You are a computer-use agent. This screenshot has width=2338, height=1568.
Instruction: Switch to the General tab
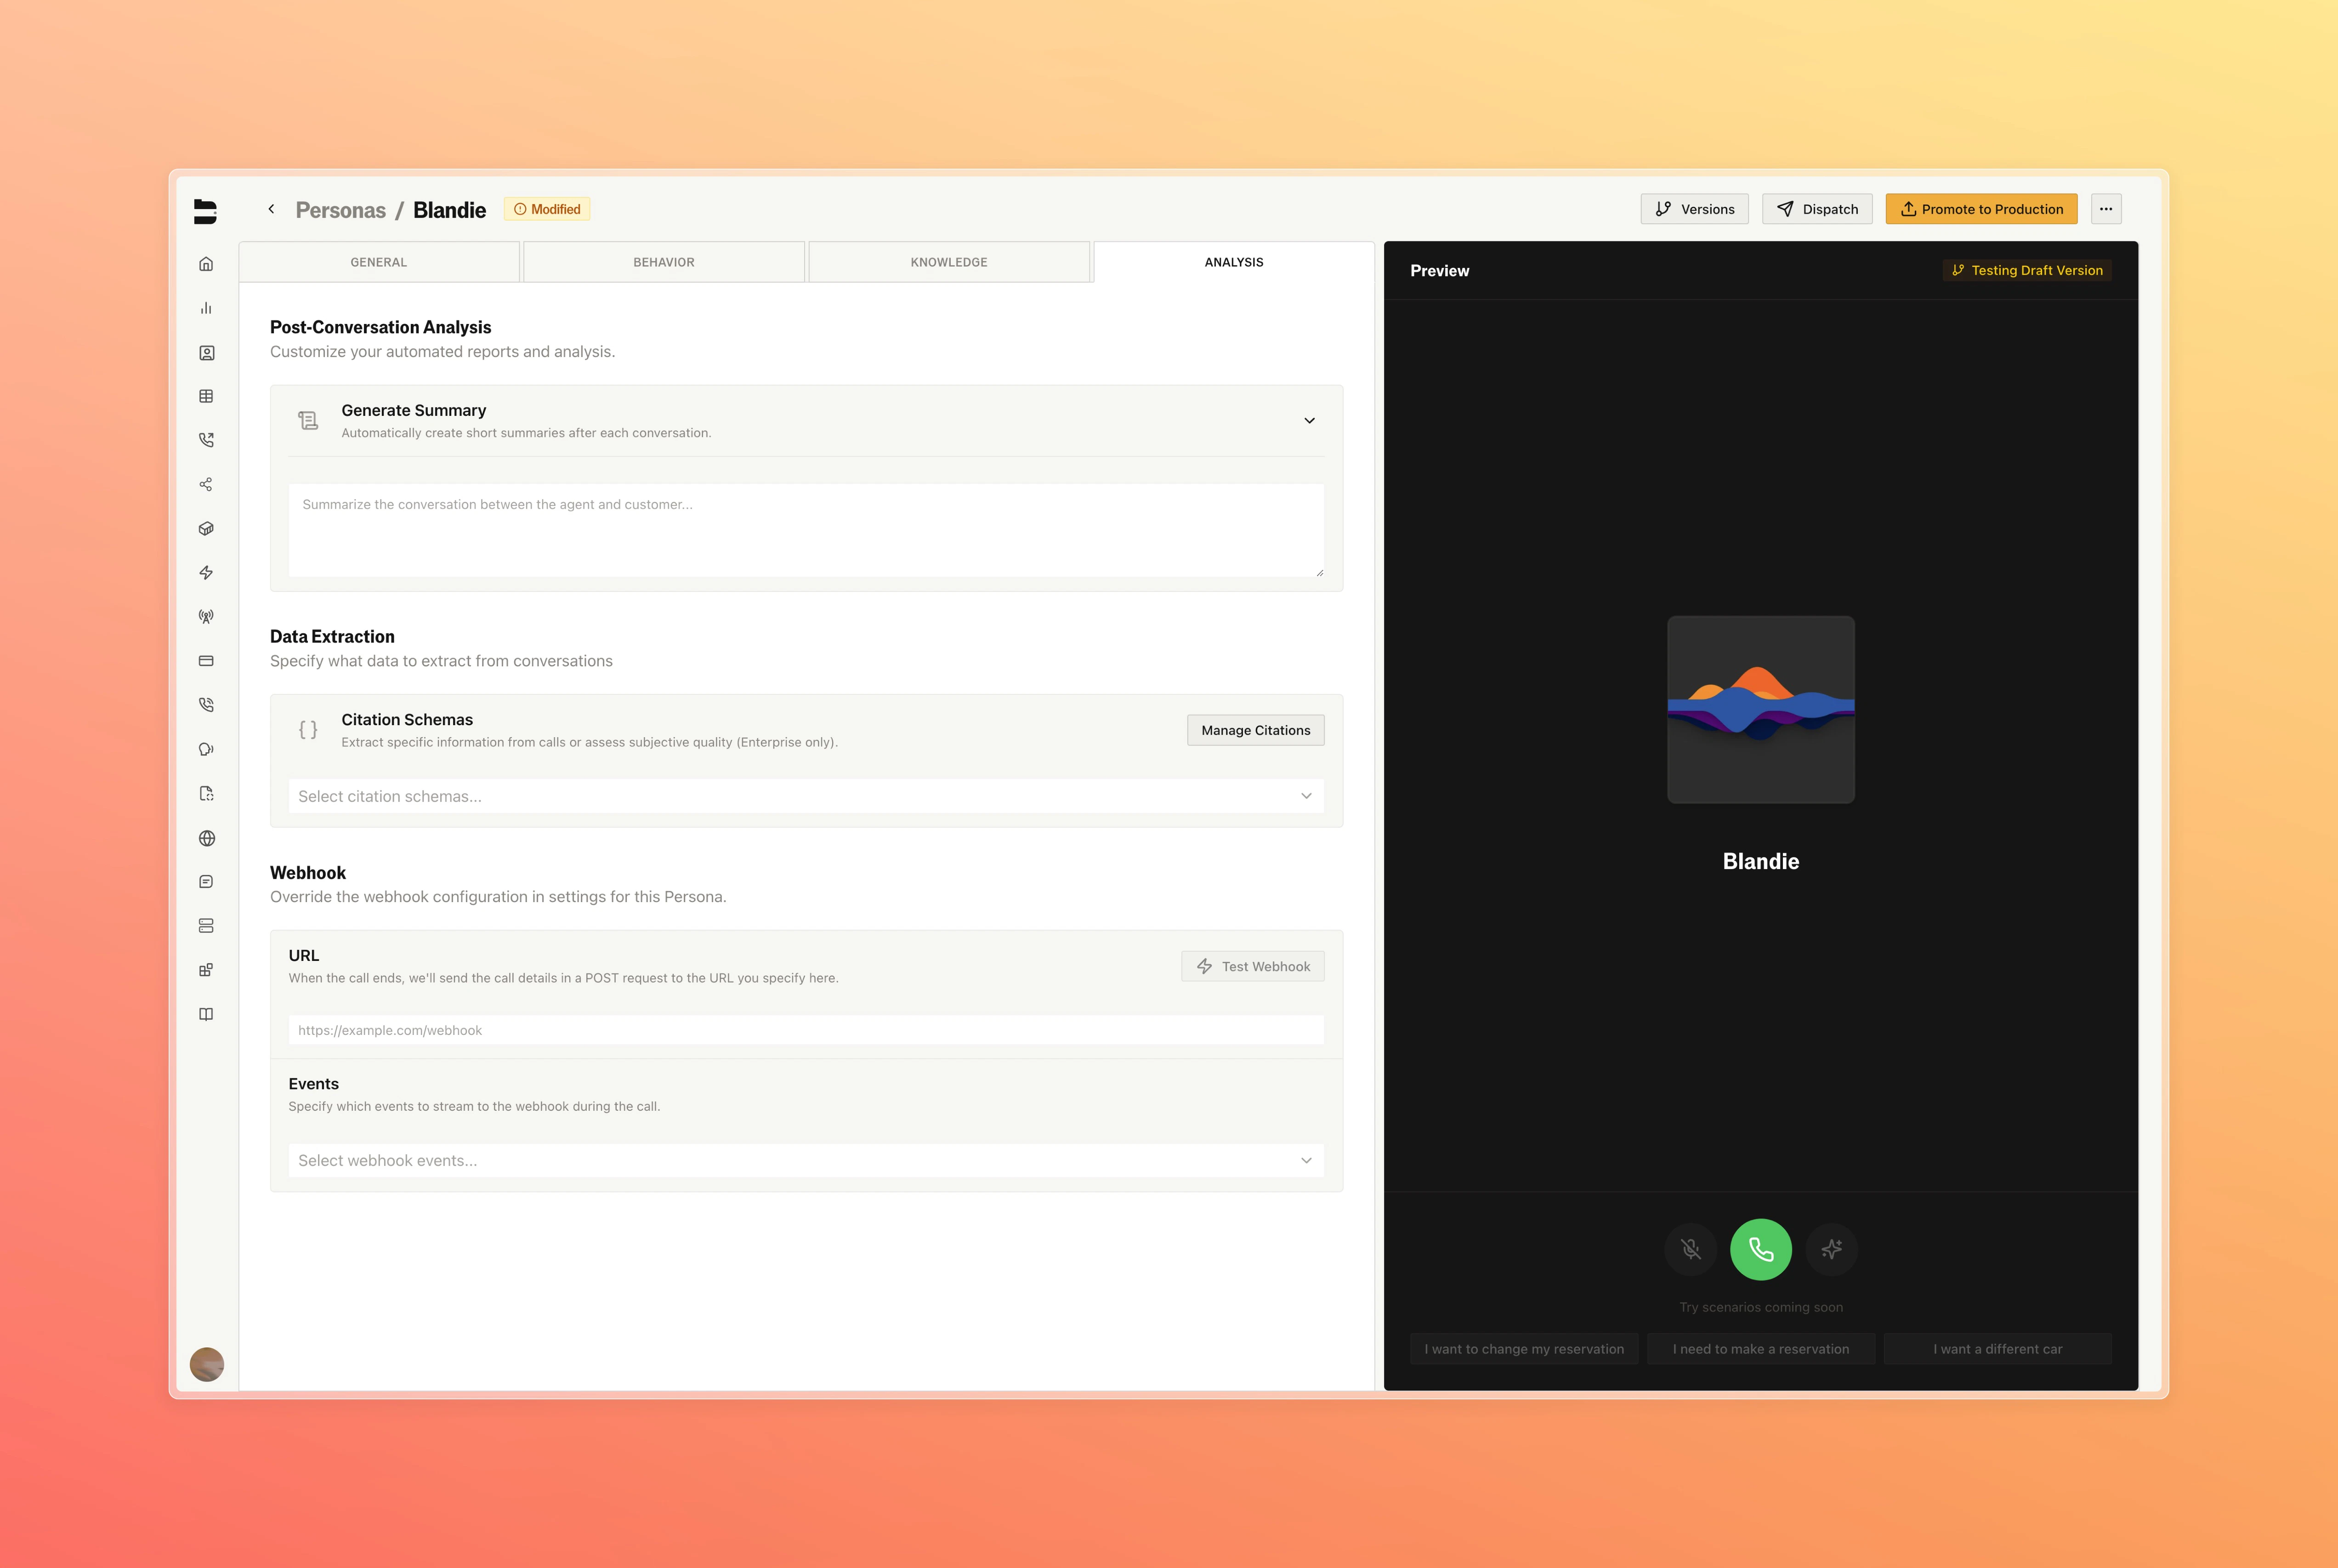tap(379, 262)
